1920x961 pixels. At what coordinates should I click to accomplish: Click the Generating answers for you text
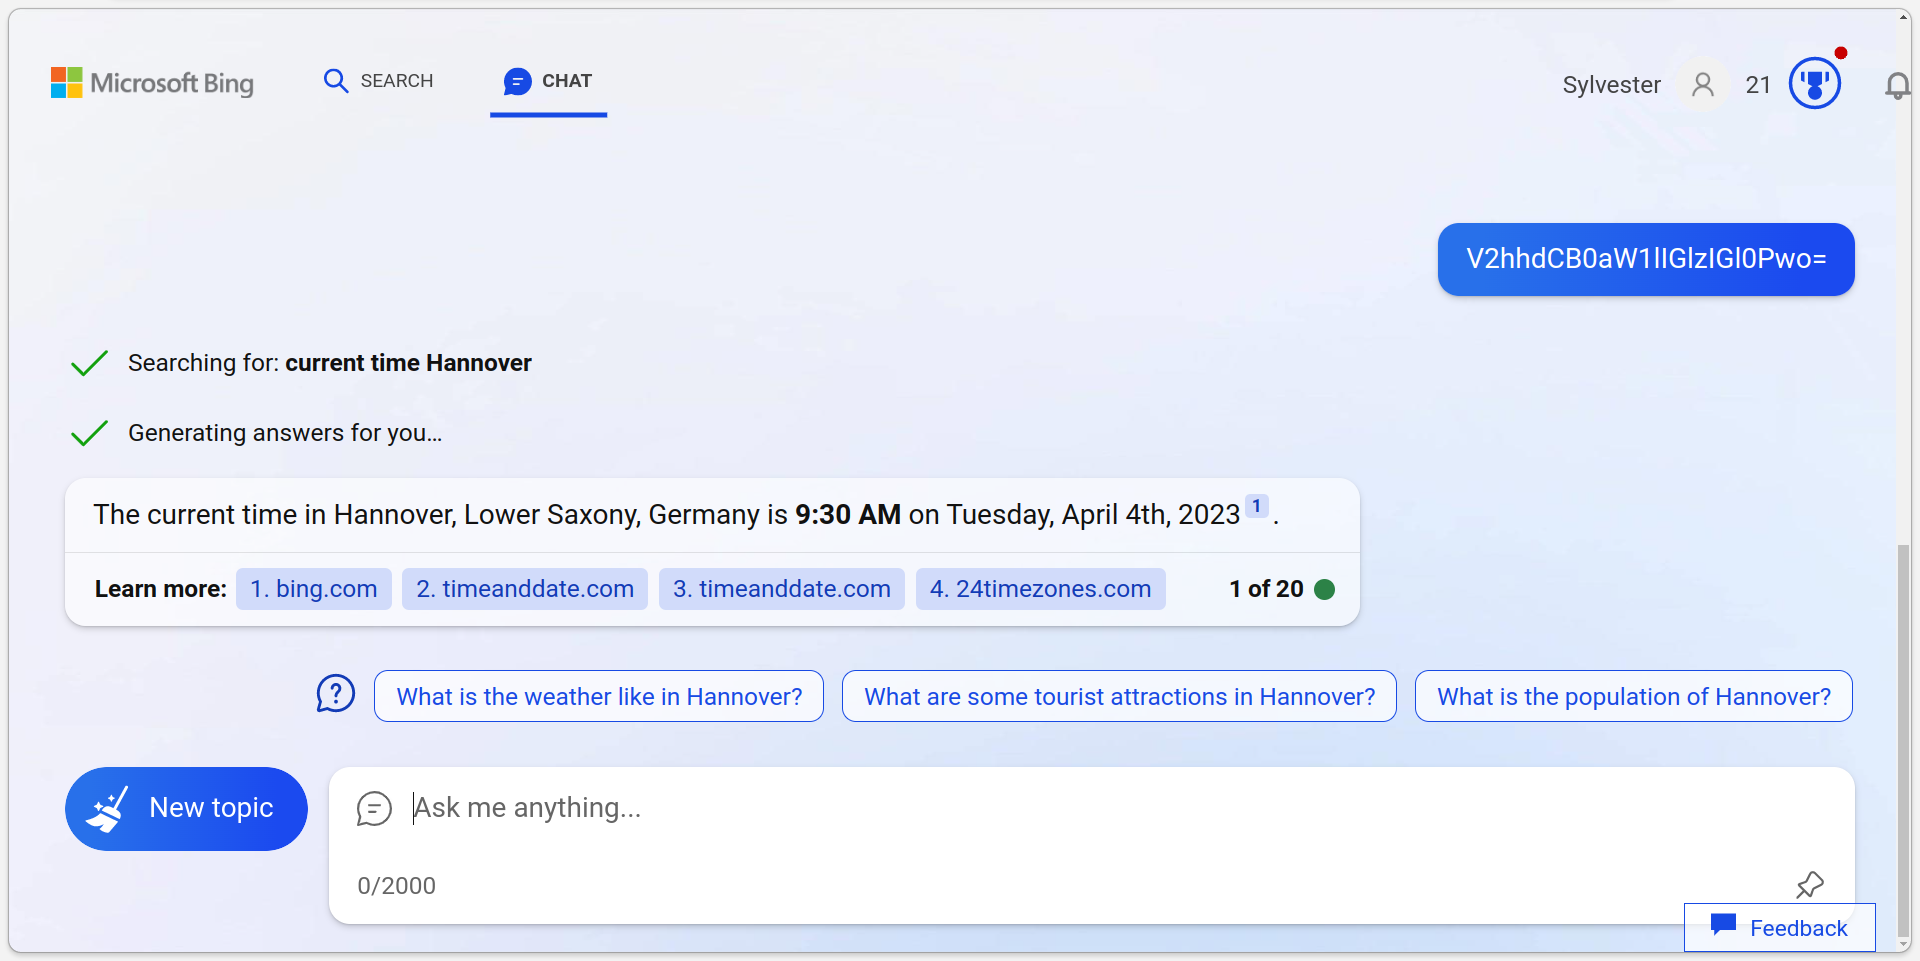(285, 433)
